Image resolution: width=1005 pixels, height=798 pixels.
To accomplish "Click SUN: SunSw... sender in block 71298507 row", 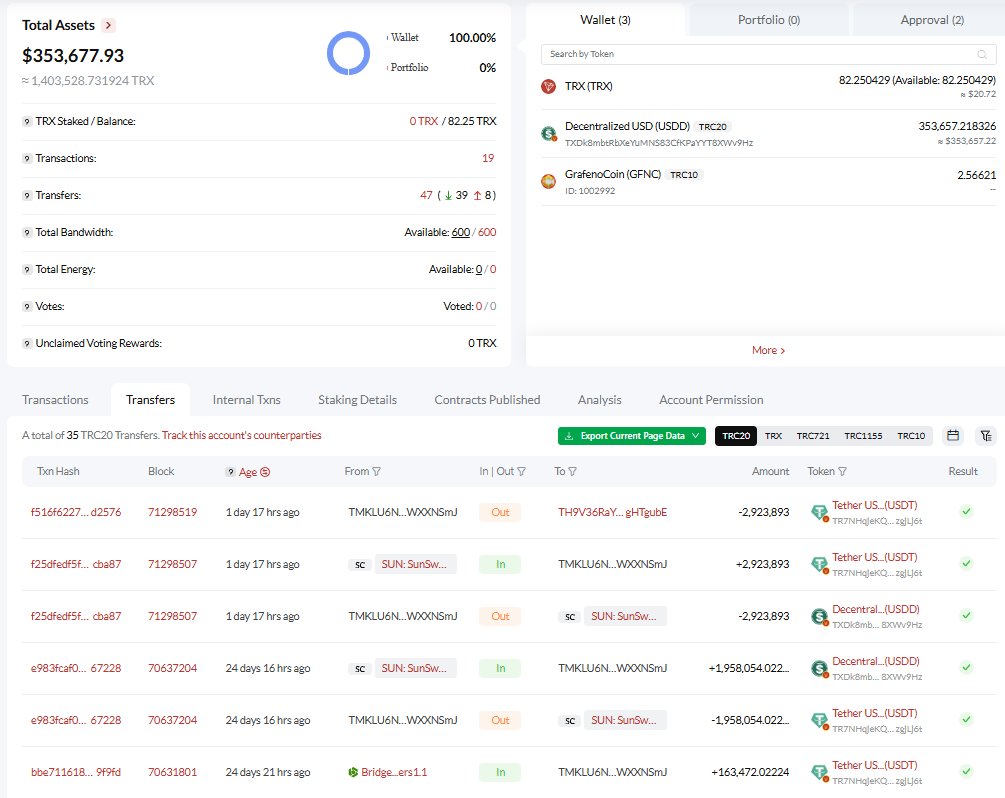I will click(x=415, y=564).
